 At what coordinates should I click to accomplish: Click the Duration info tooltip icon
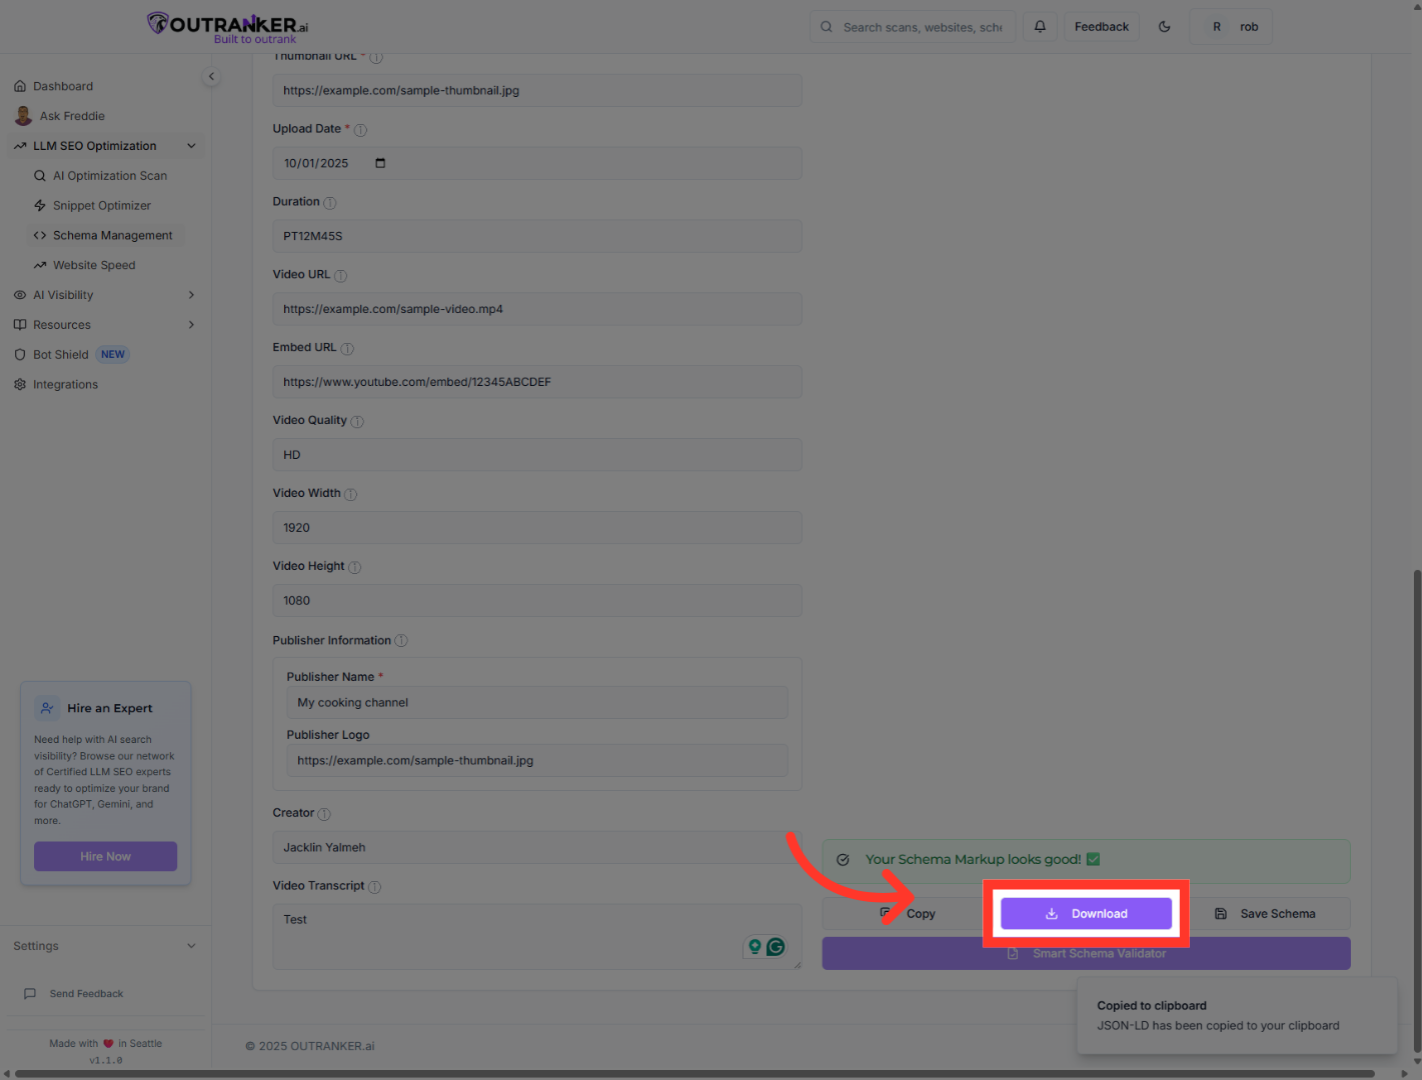click(x=331, y=201)
